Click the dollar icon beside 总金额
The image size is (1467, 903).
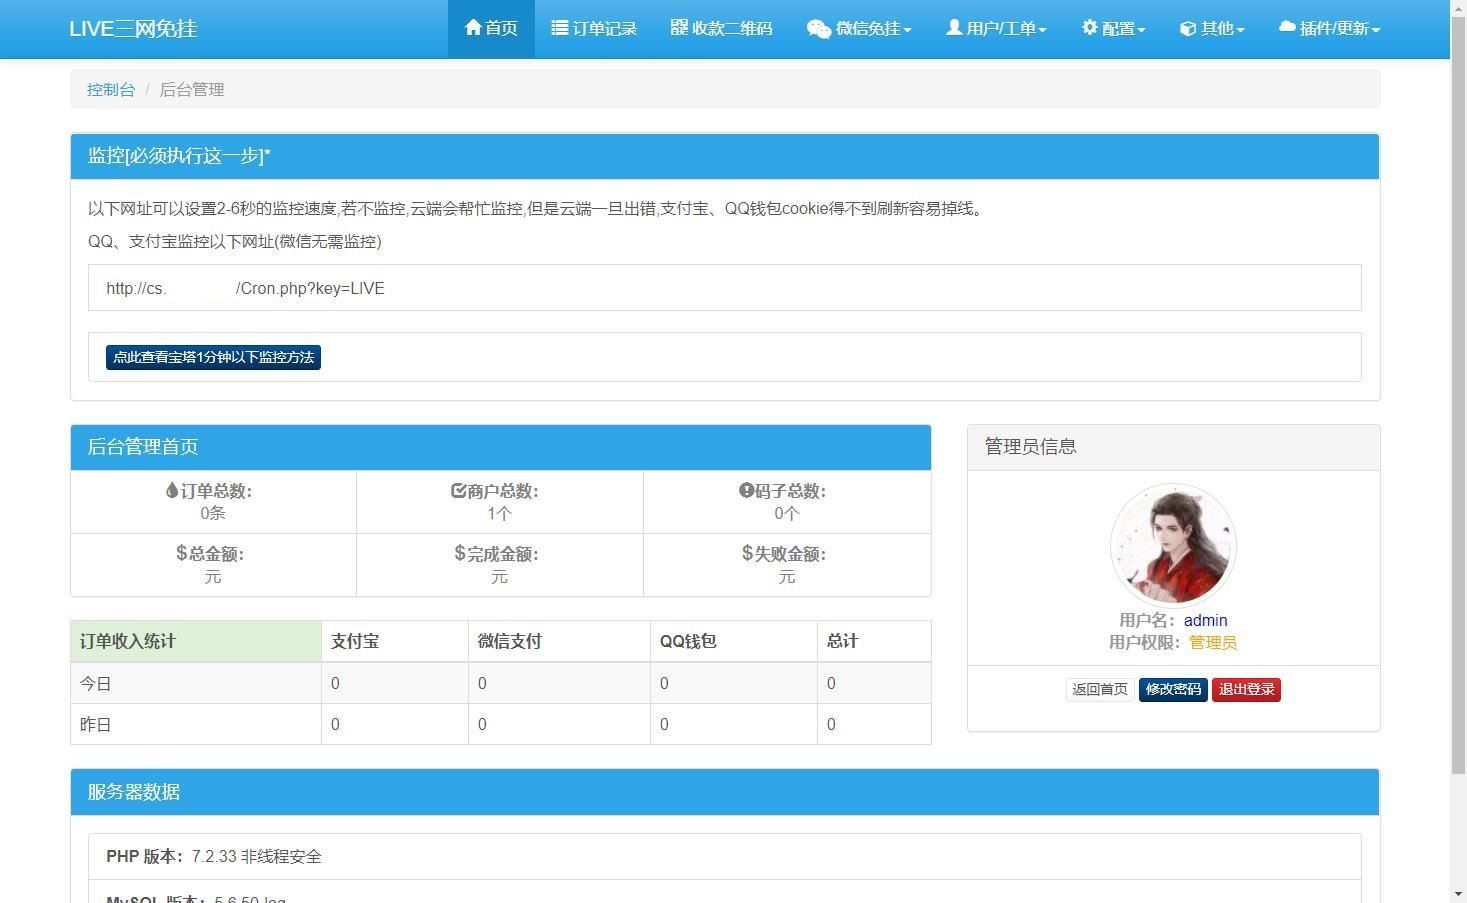pos(179,553)
